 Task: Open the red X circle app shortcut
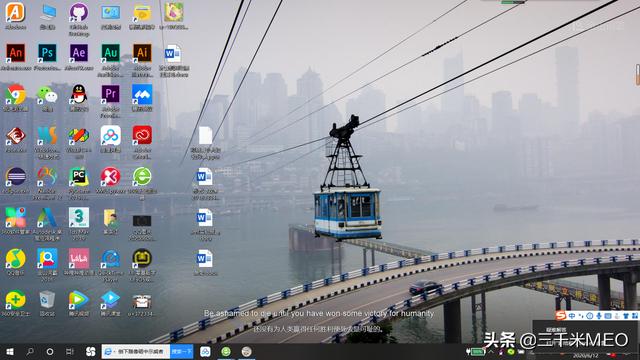tap(111, 177)
